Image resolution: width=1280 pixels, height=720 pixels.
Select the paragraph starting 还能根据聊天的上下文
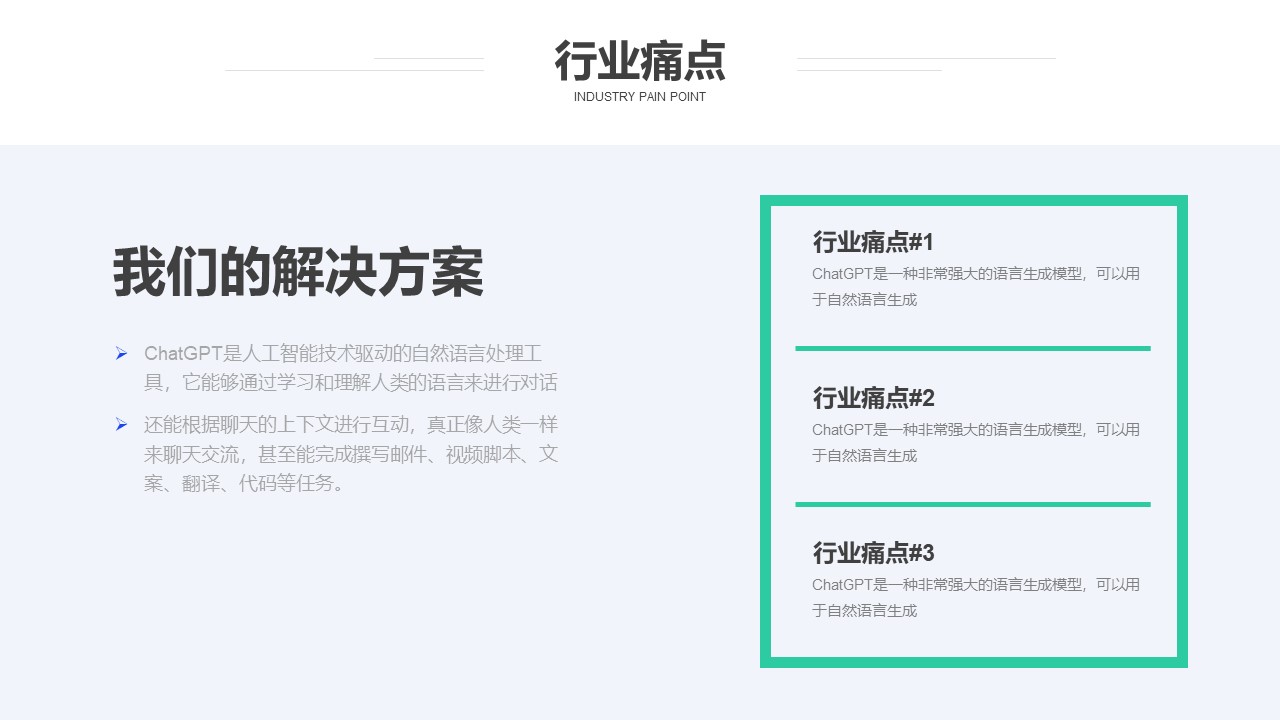351,454
